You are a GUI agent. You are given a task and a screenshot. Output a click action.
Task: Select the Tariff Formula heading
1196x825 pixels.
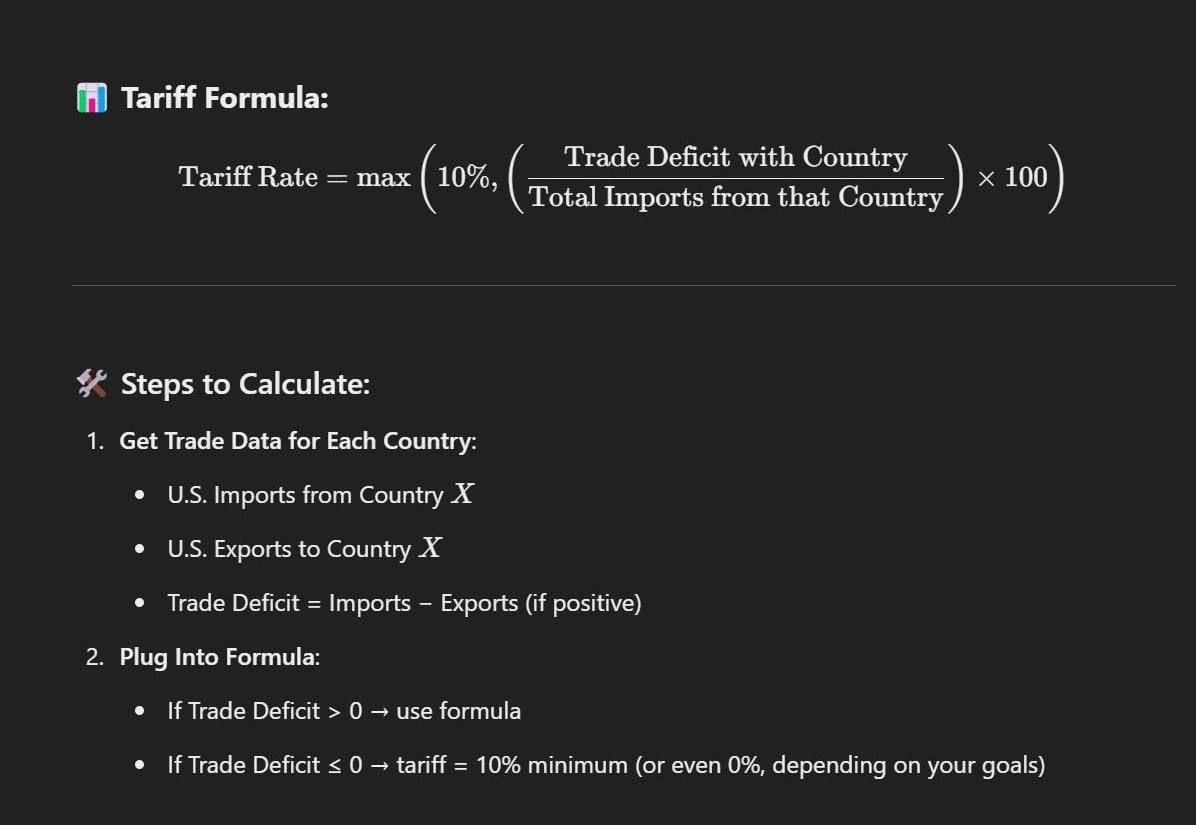point(224,98)
